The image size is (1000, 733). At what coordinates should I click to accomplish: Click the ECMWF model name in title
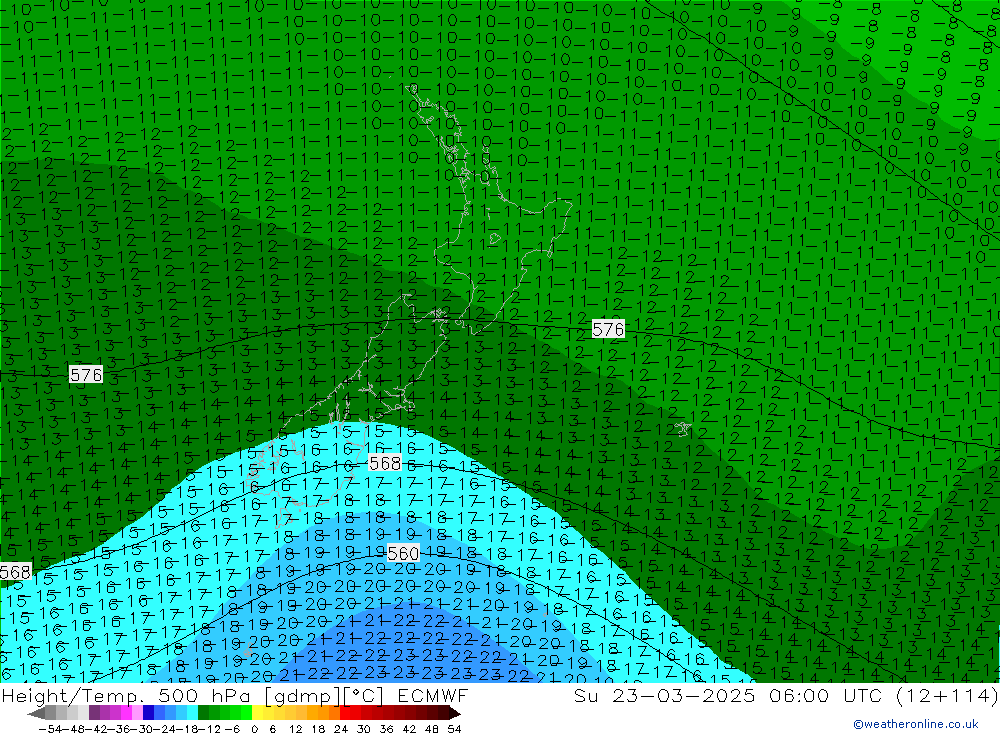(x=433, y=695)
